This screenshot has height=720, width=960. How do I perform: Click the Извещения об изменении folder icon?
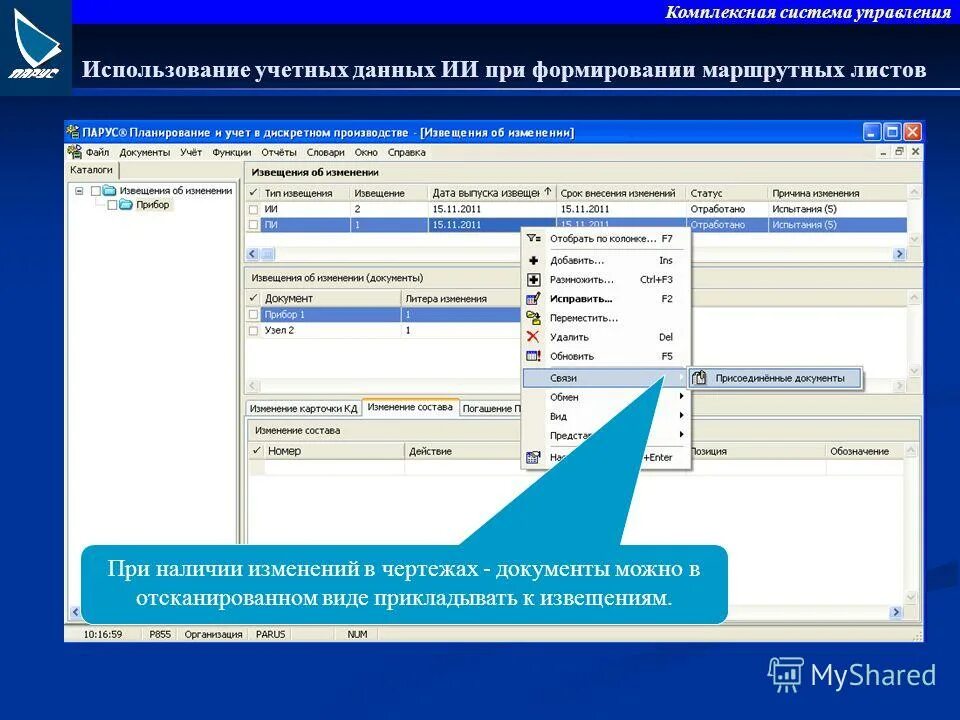(x=110, y=190)
